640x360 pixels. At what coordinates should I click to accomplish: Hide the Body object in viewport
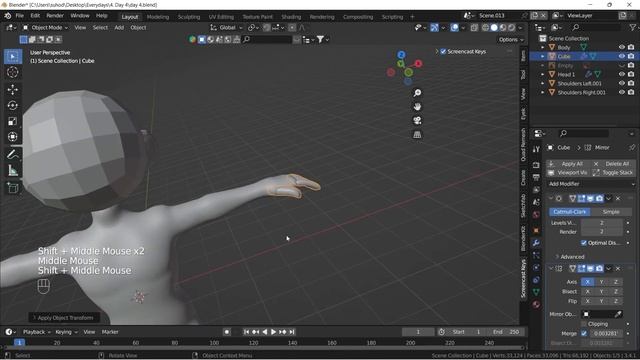622,47
